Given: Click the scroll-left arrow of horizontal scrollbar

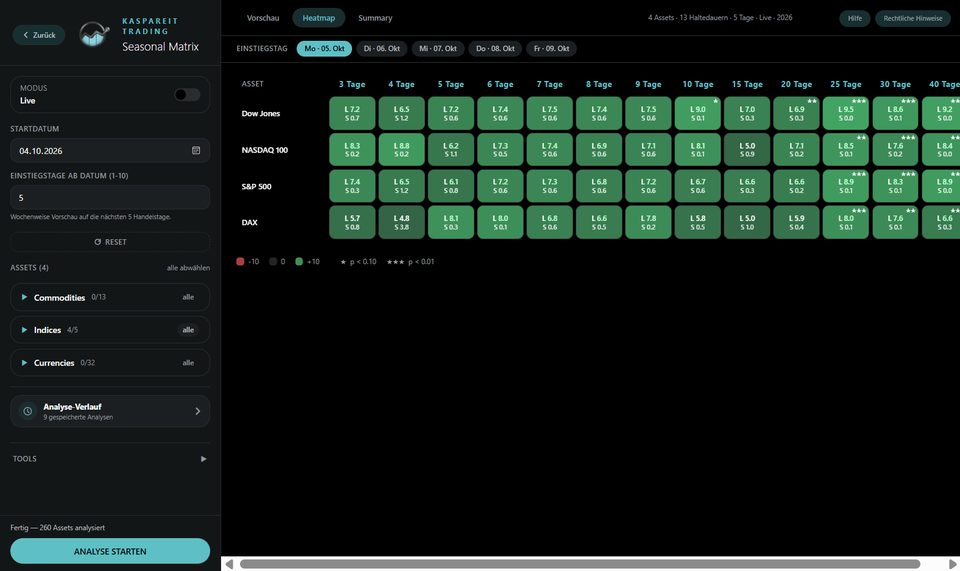Looking at the screenshot, I should [x=229, y=564].
